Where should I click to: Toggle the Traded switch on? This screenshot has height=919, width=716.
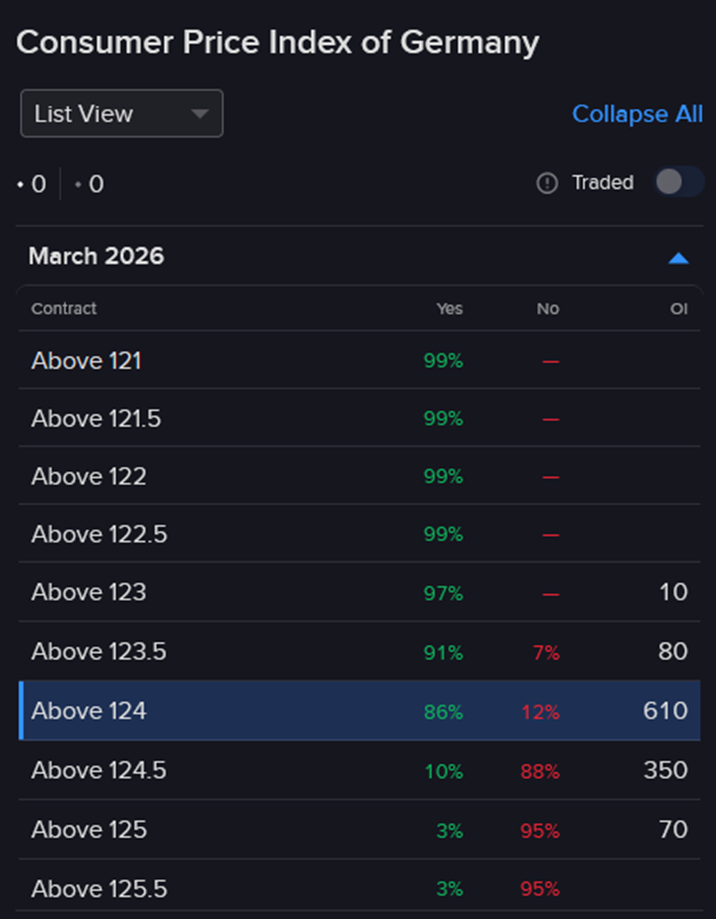[679, 182]
